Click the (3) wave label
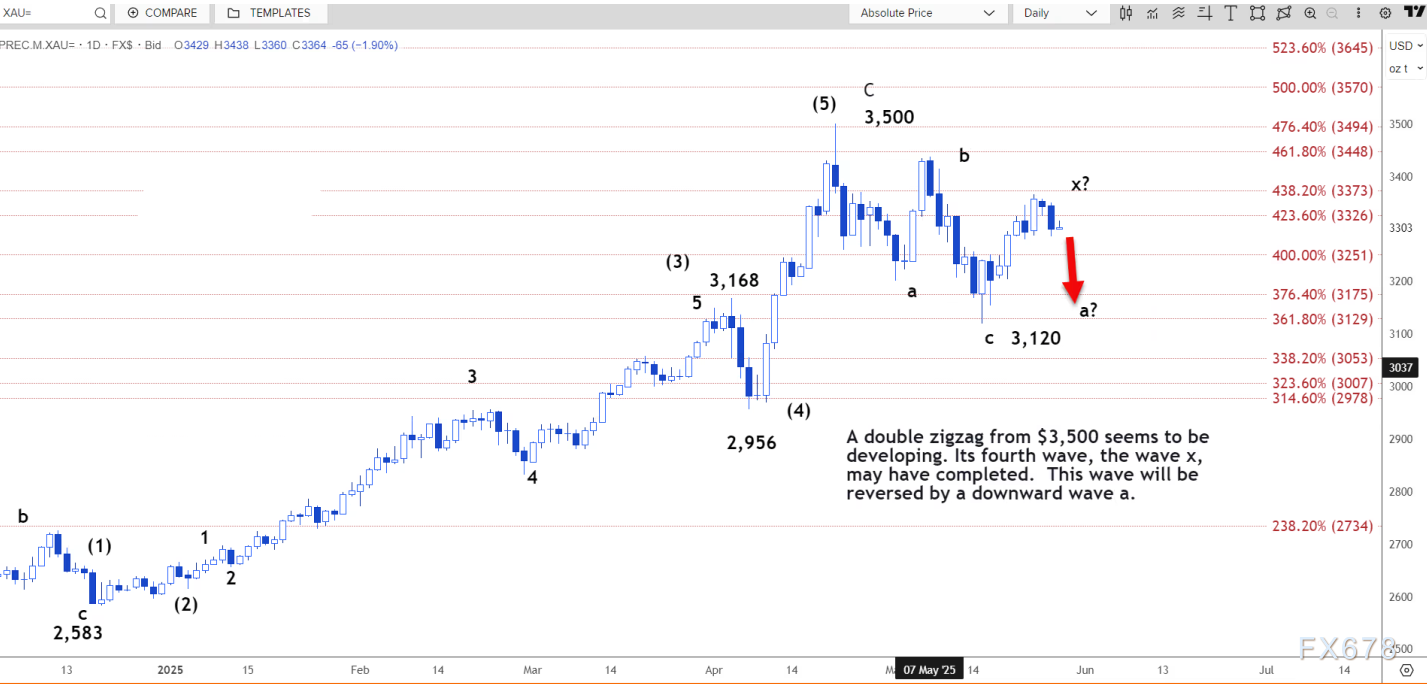Image resolution: width=1427 pixels, height=684 pixels. (678, 262)
